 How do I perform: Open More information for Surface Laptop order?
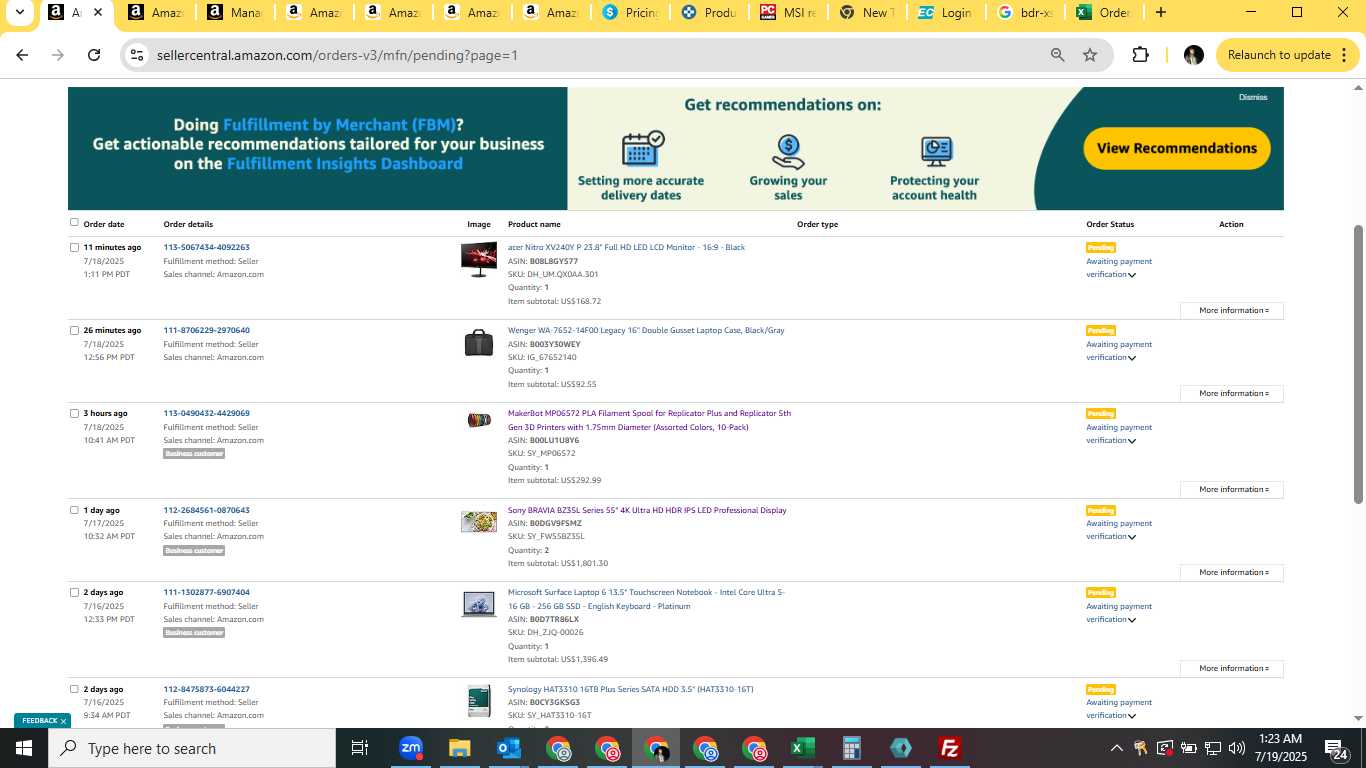(x=1231, y=668)
